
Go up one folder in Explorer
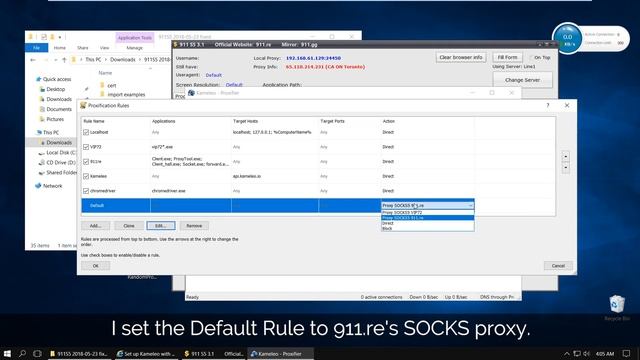(64, 60)
